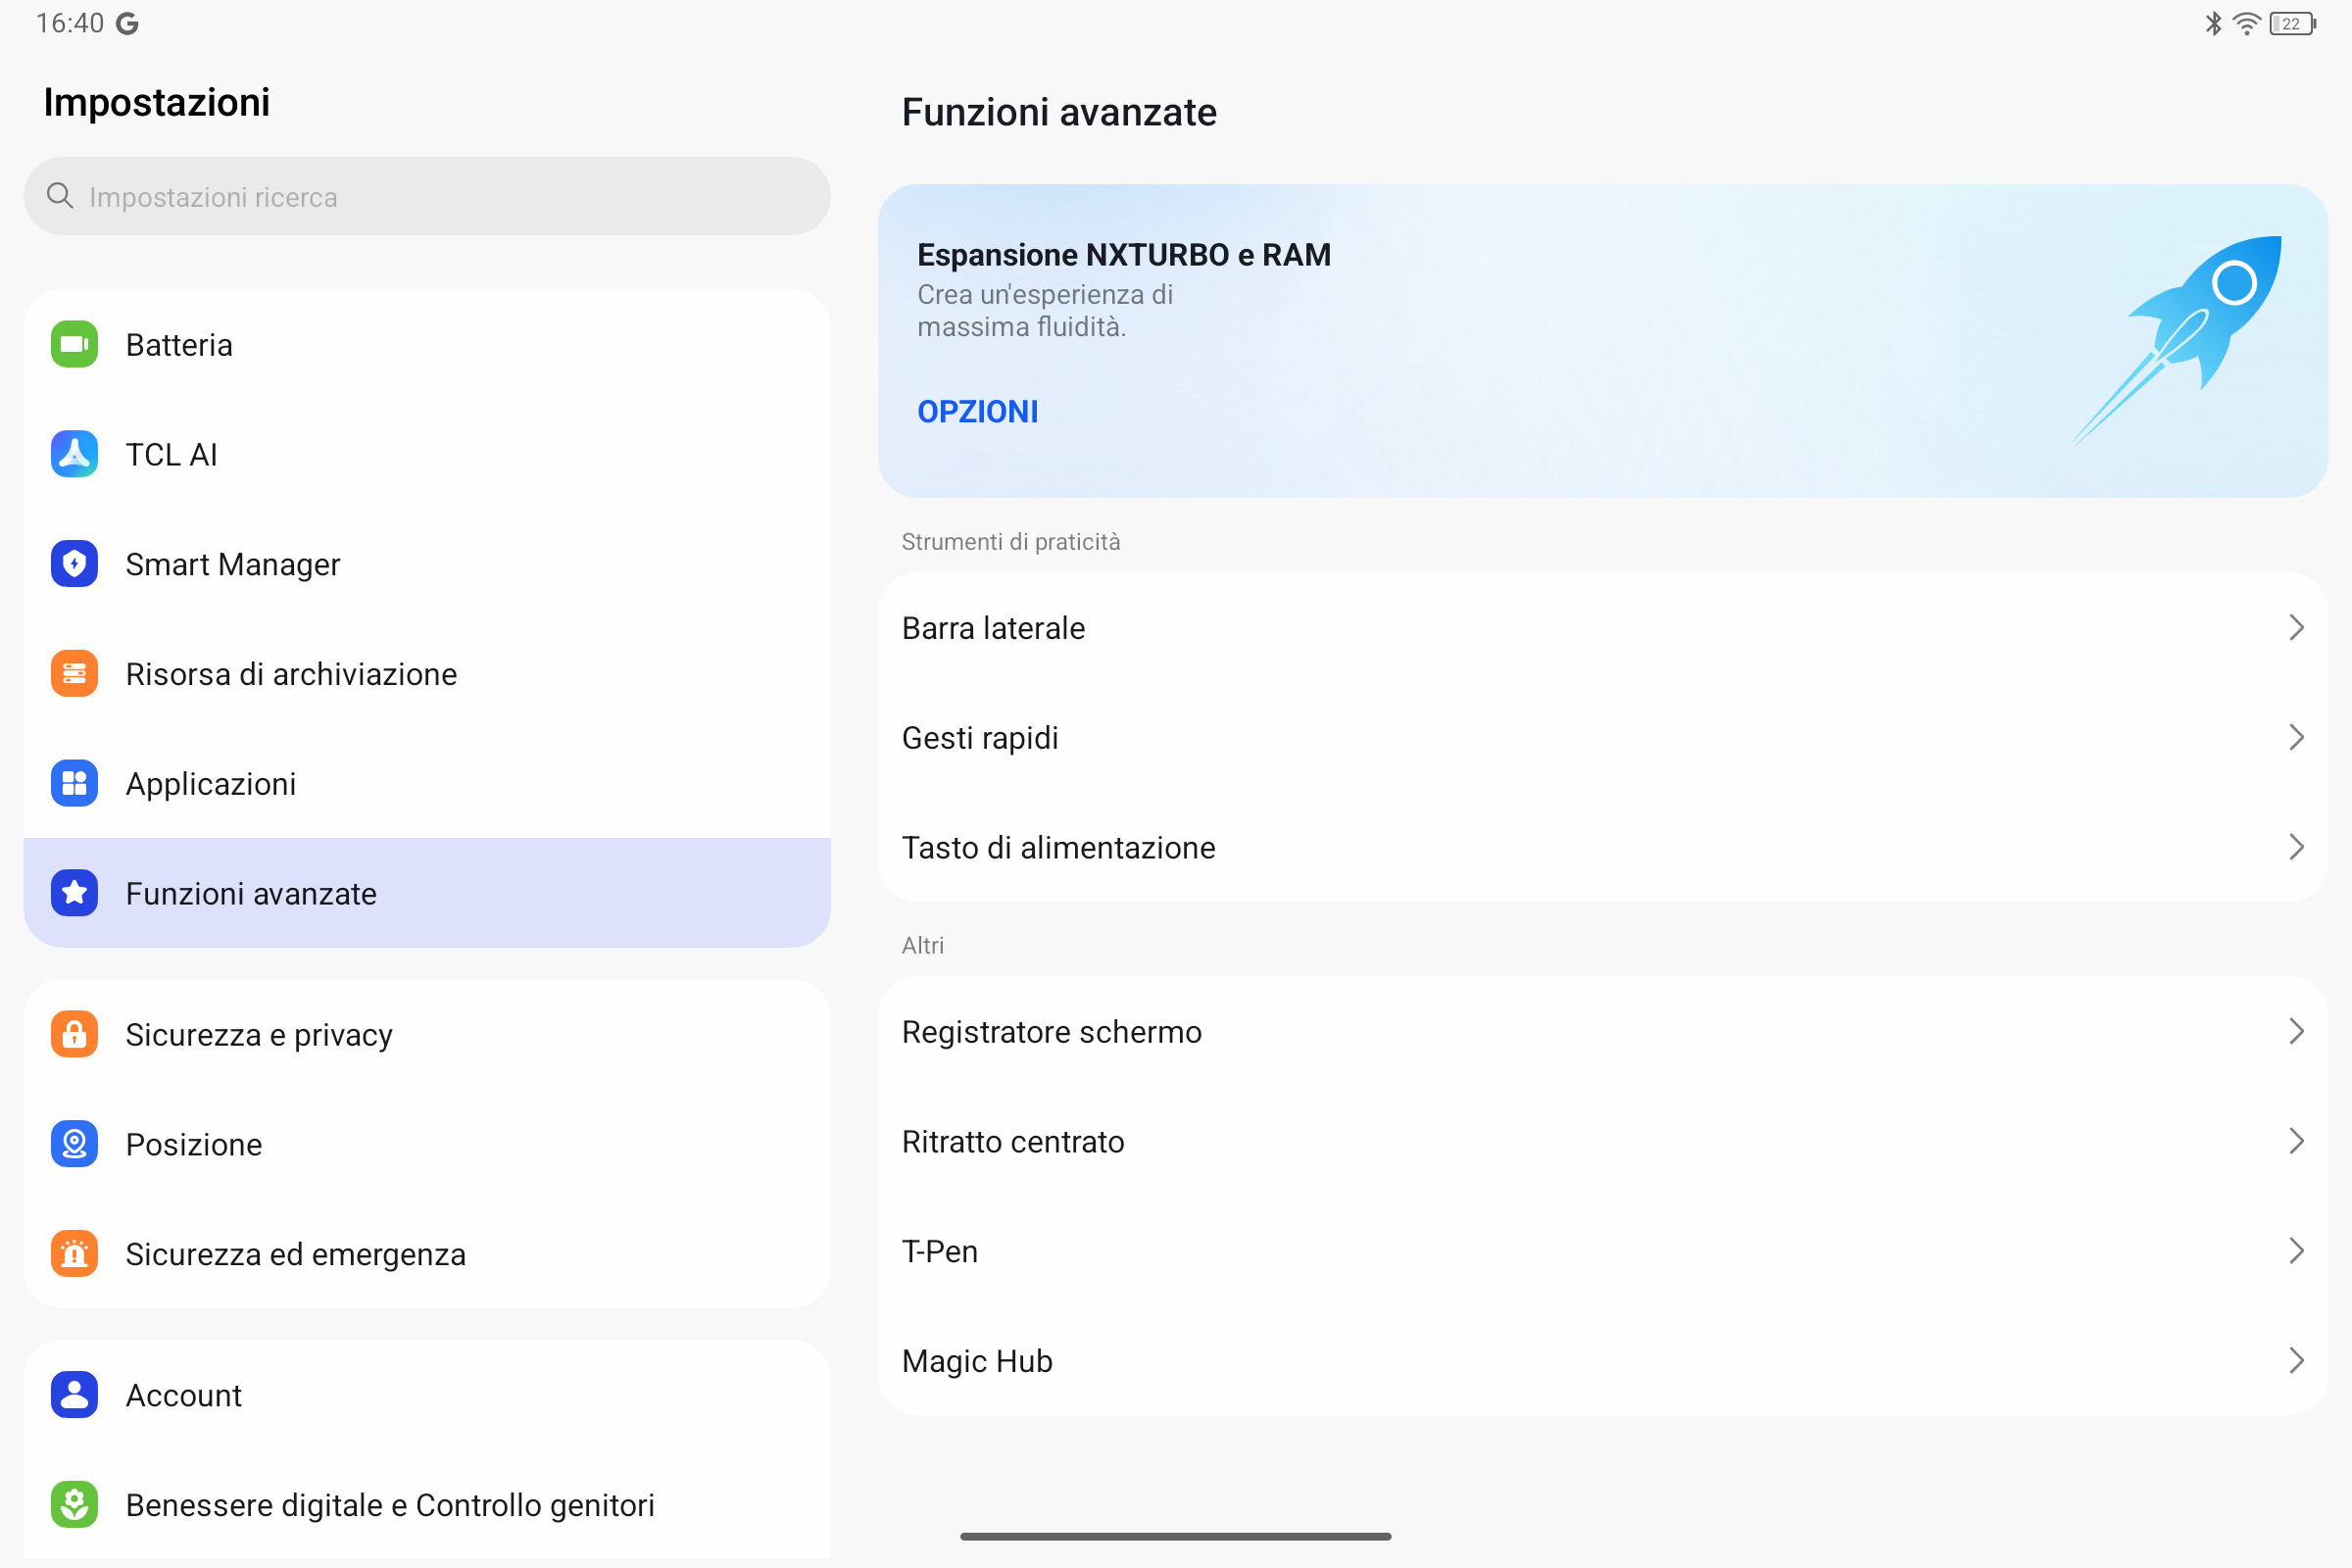Tap the green Batteria icon
2352x1568 pixels.
74,344
